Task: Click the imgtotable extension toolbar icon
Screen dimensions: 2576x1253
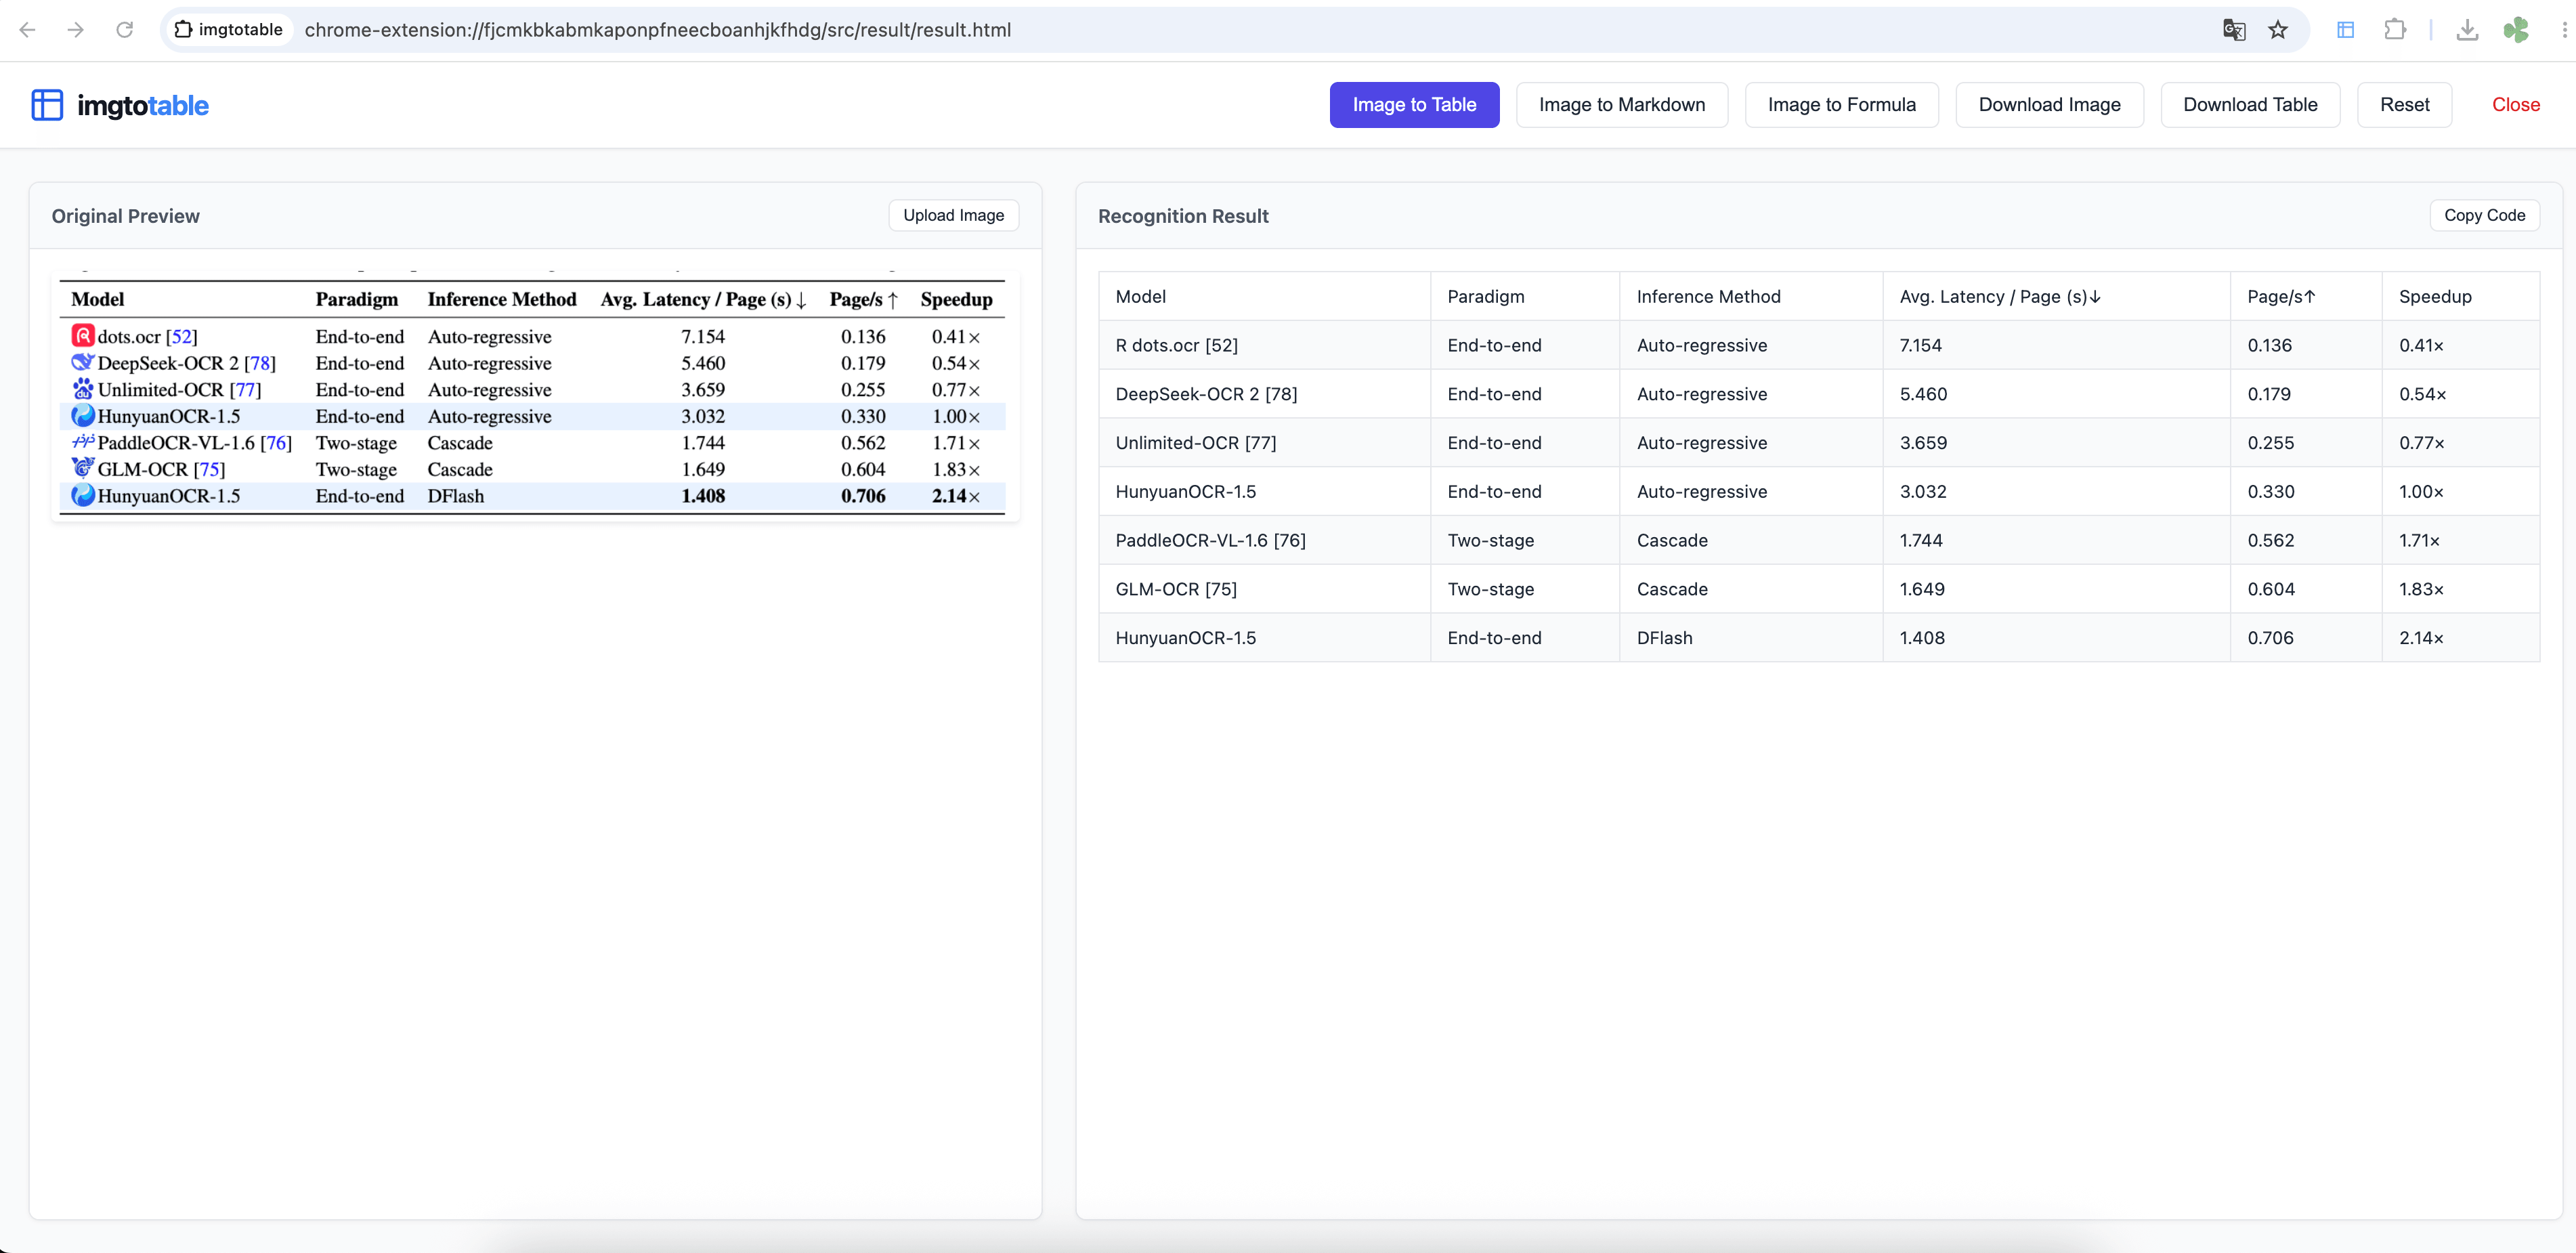Action: [2345, 30]
